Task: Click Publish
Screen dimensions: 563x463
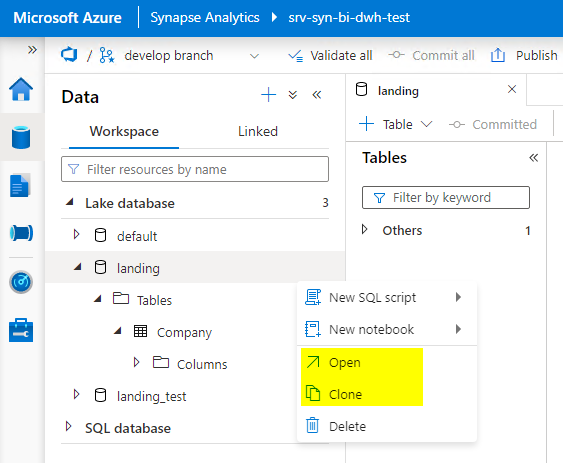Action: coord(524,55)
